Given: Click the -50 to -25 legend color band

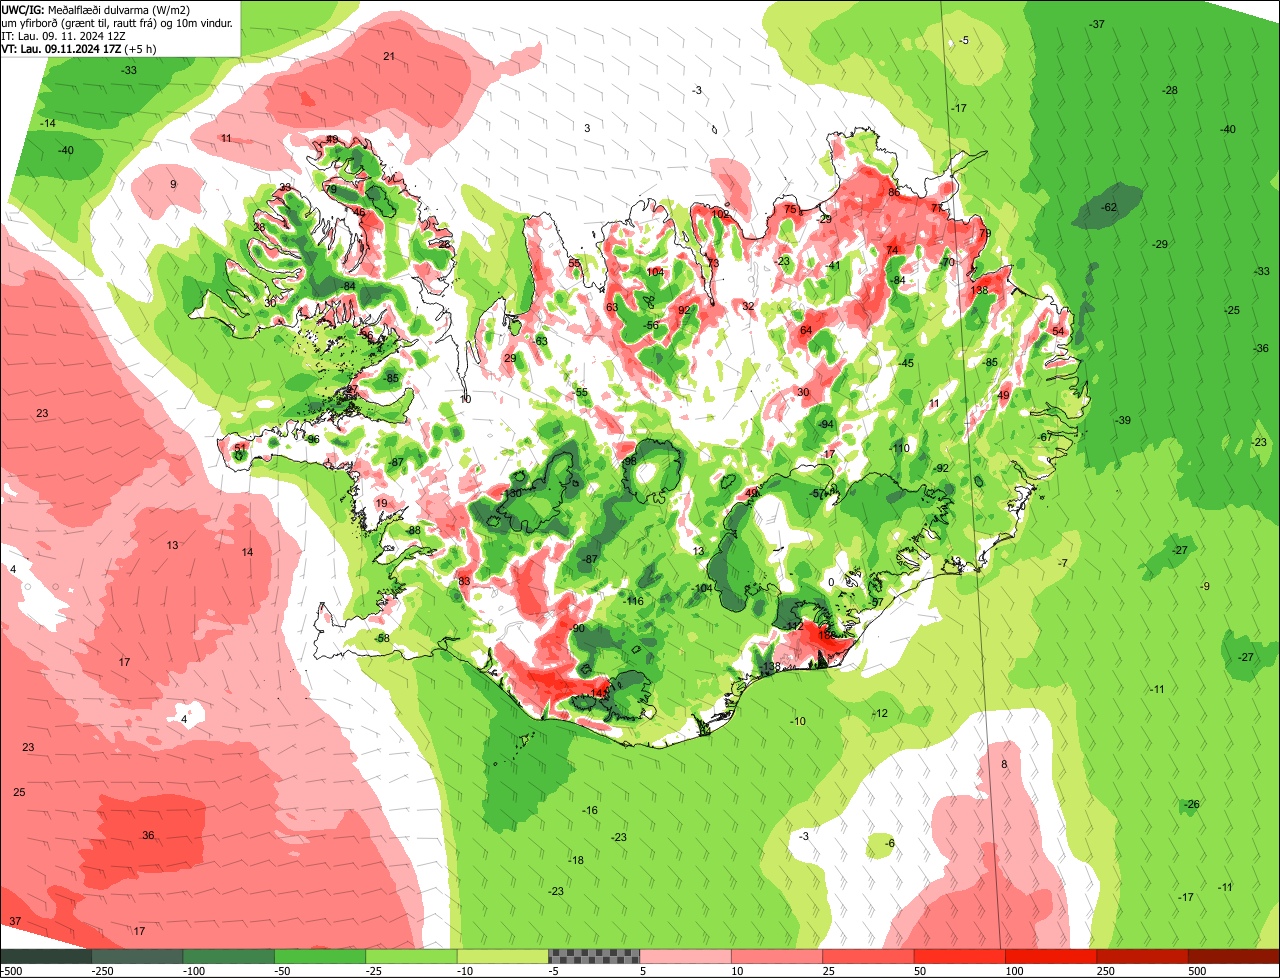Looking at the screenshot, I should pyautogui.click(x=320, y=956).
